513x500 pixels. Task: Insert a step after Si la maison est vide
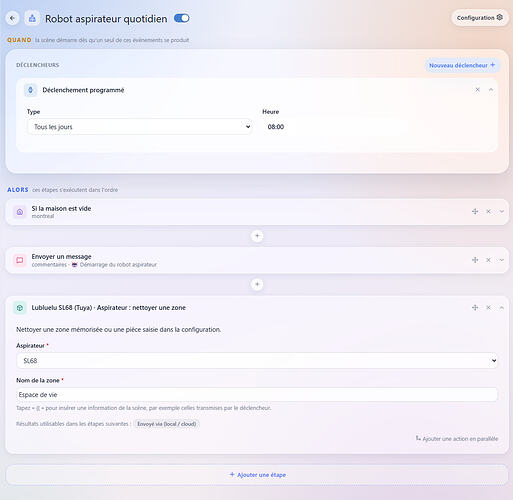tap(257, 236)
